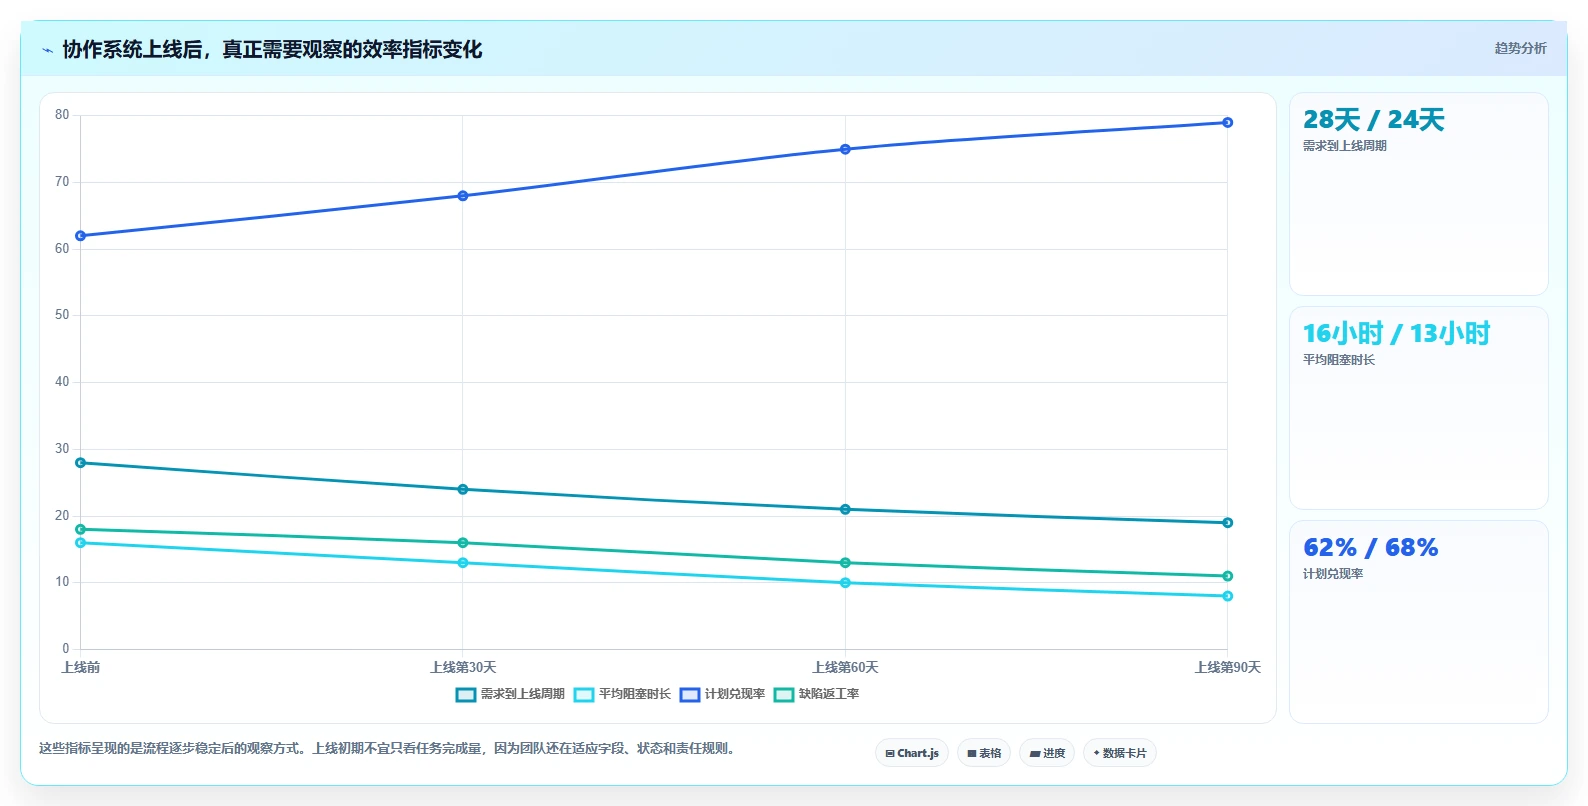Click the 上线第90天 x-axis label
The height and width of the screenshot is (806, 1588).
[x=1228, y=668]
